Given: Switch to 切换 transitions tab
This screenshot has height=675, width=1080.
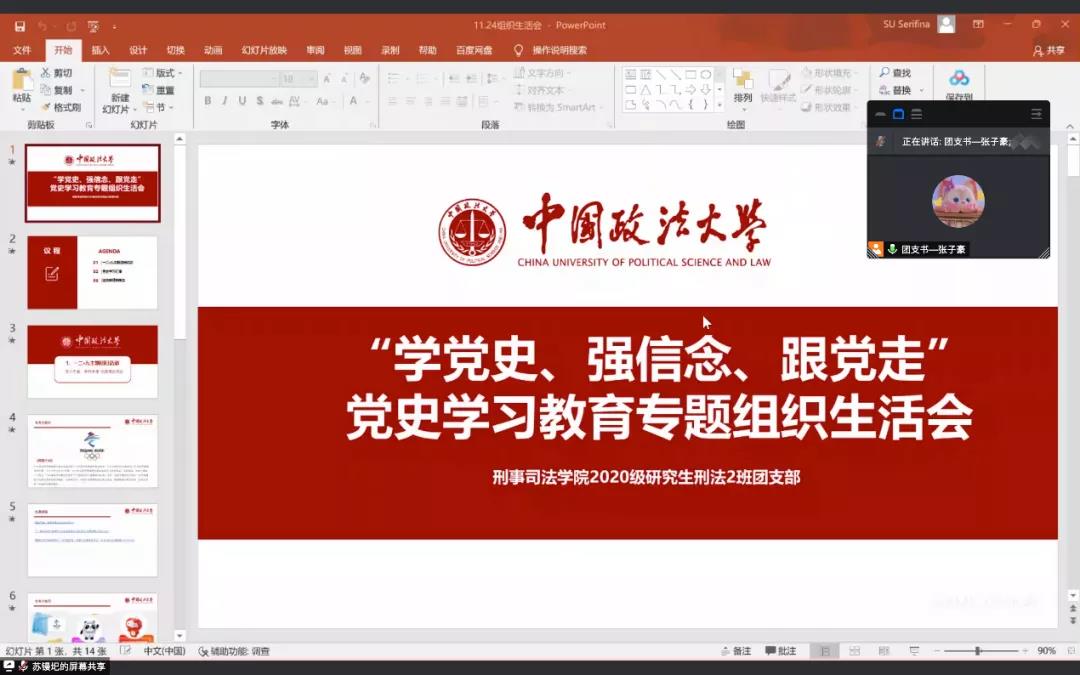Looking at the screenshot, I should [176, 50].
